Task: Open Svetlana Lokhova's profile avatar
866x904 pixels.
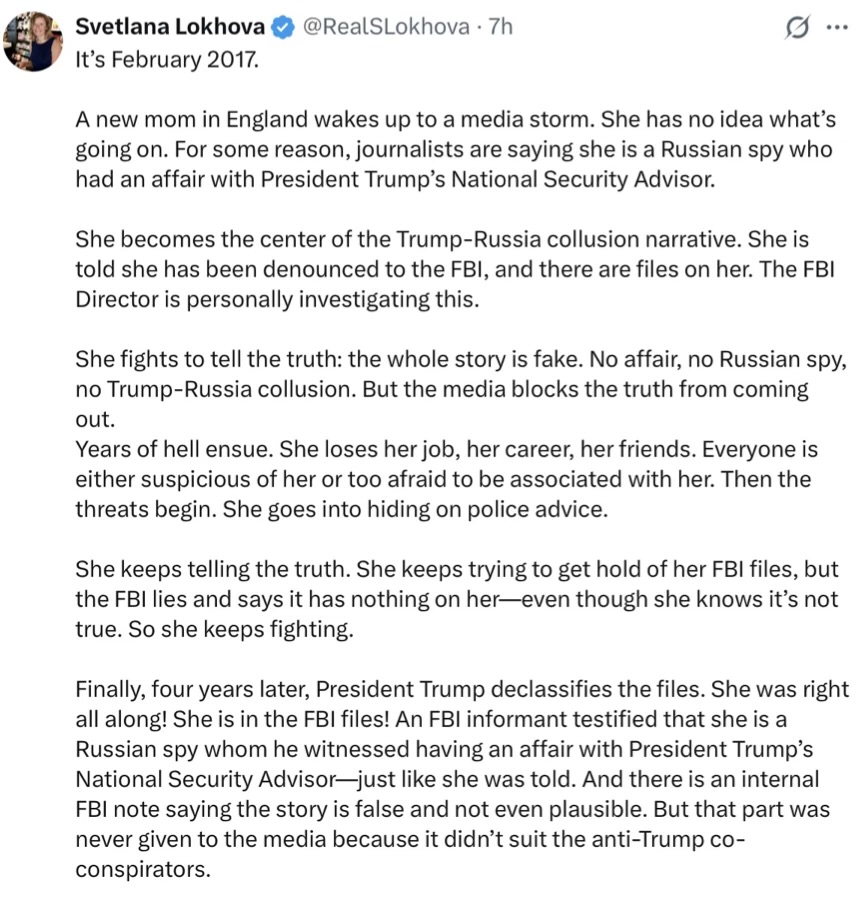Action: pos(34,40)
